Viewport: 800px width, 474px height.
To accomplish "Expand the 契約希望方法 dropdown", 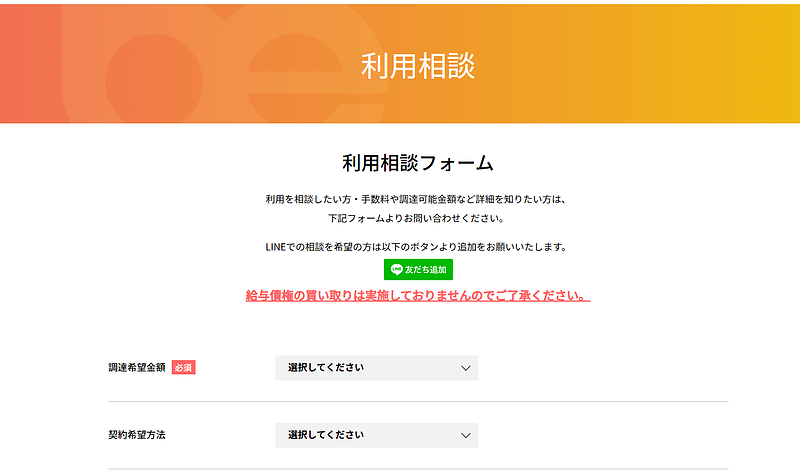I will 376,435.
